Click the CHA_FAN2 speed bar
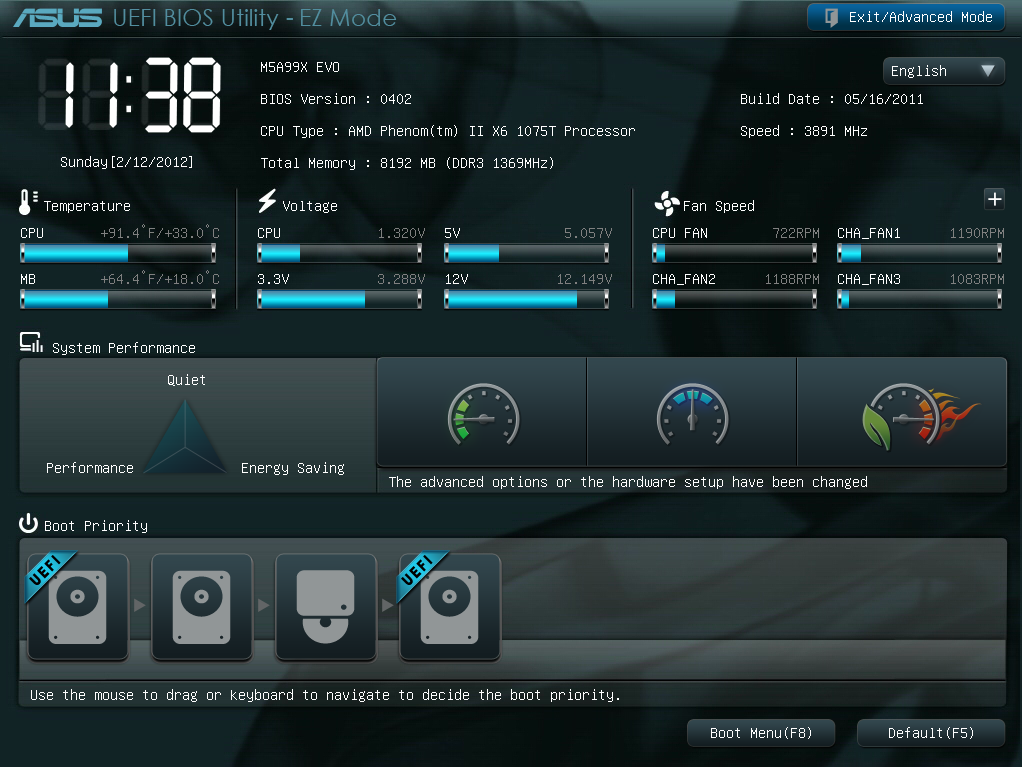 pos(735,299)
